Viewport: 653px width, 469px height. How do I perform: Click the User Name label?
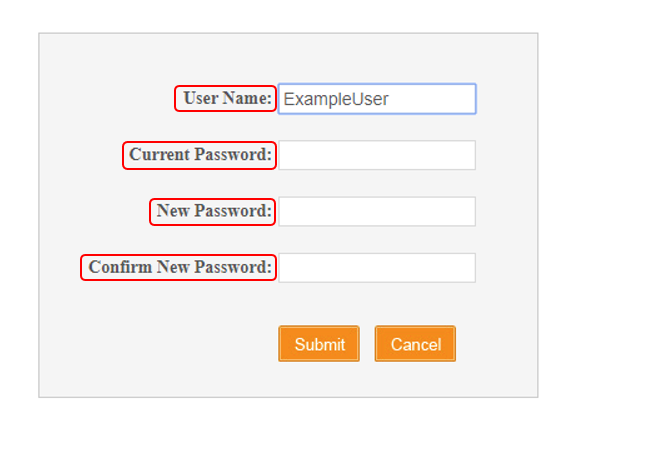[x=227, y=98]
